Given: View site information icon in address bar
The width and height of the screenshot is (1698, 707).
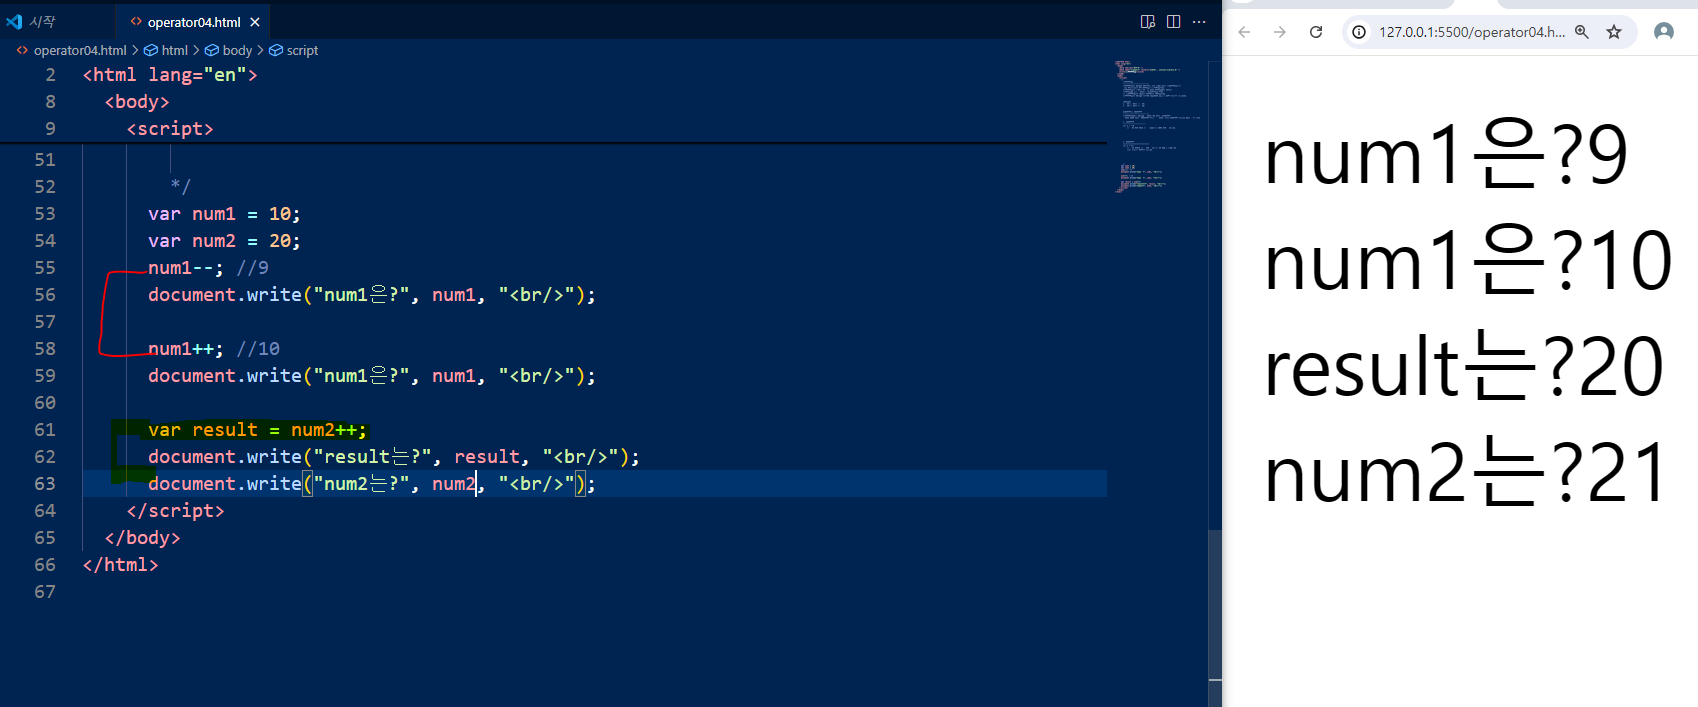Looking at the screenshot, I should [1359, 32].
